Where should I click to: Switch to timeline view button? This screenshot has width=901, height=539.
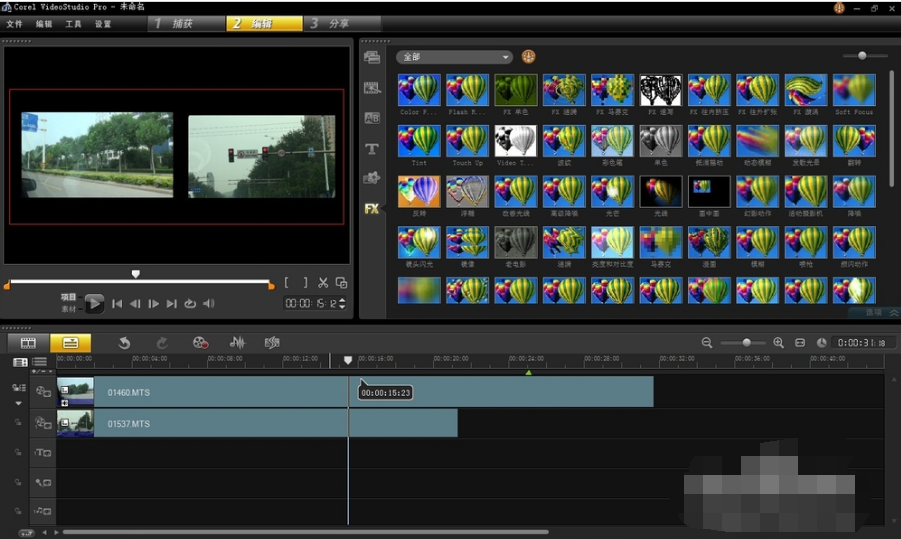click(x=71, y=343)
